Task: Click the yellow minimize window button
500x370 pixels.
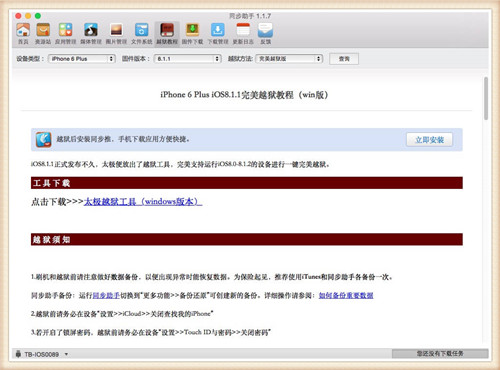Action: [28, 16]
